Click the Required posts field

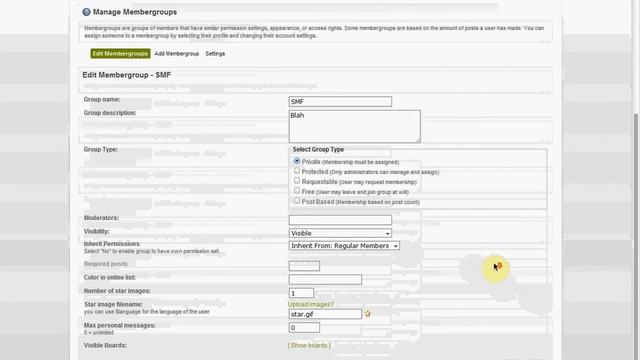click(304, 266)
